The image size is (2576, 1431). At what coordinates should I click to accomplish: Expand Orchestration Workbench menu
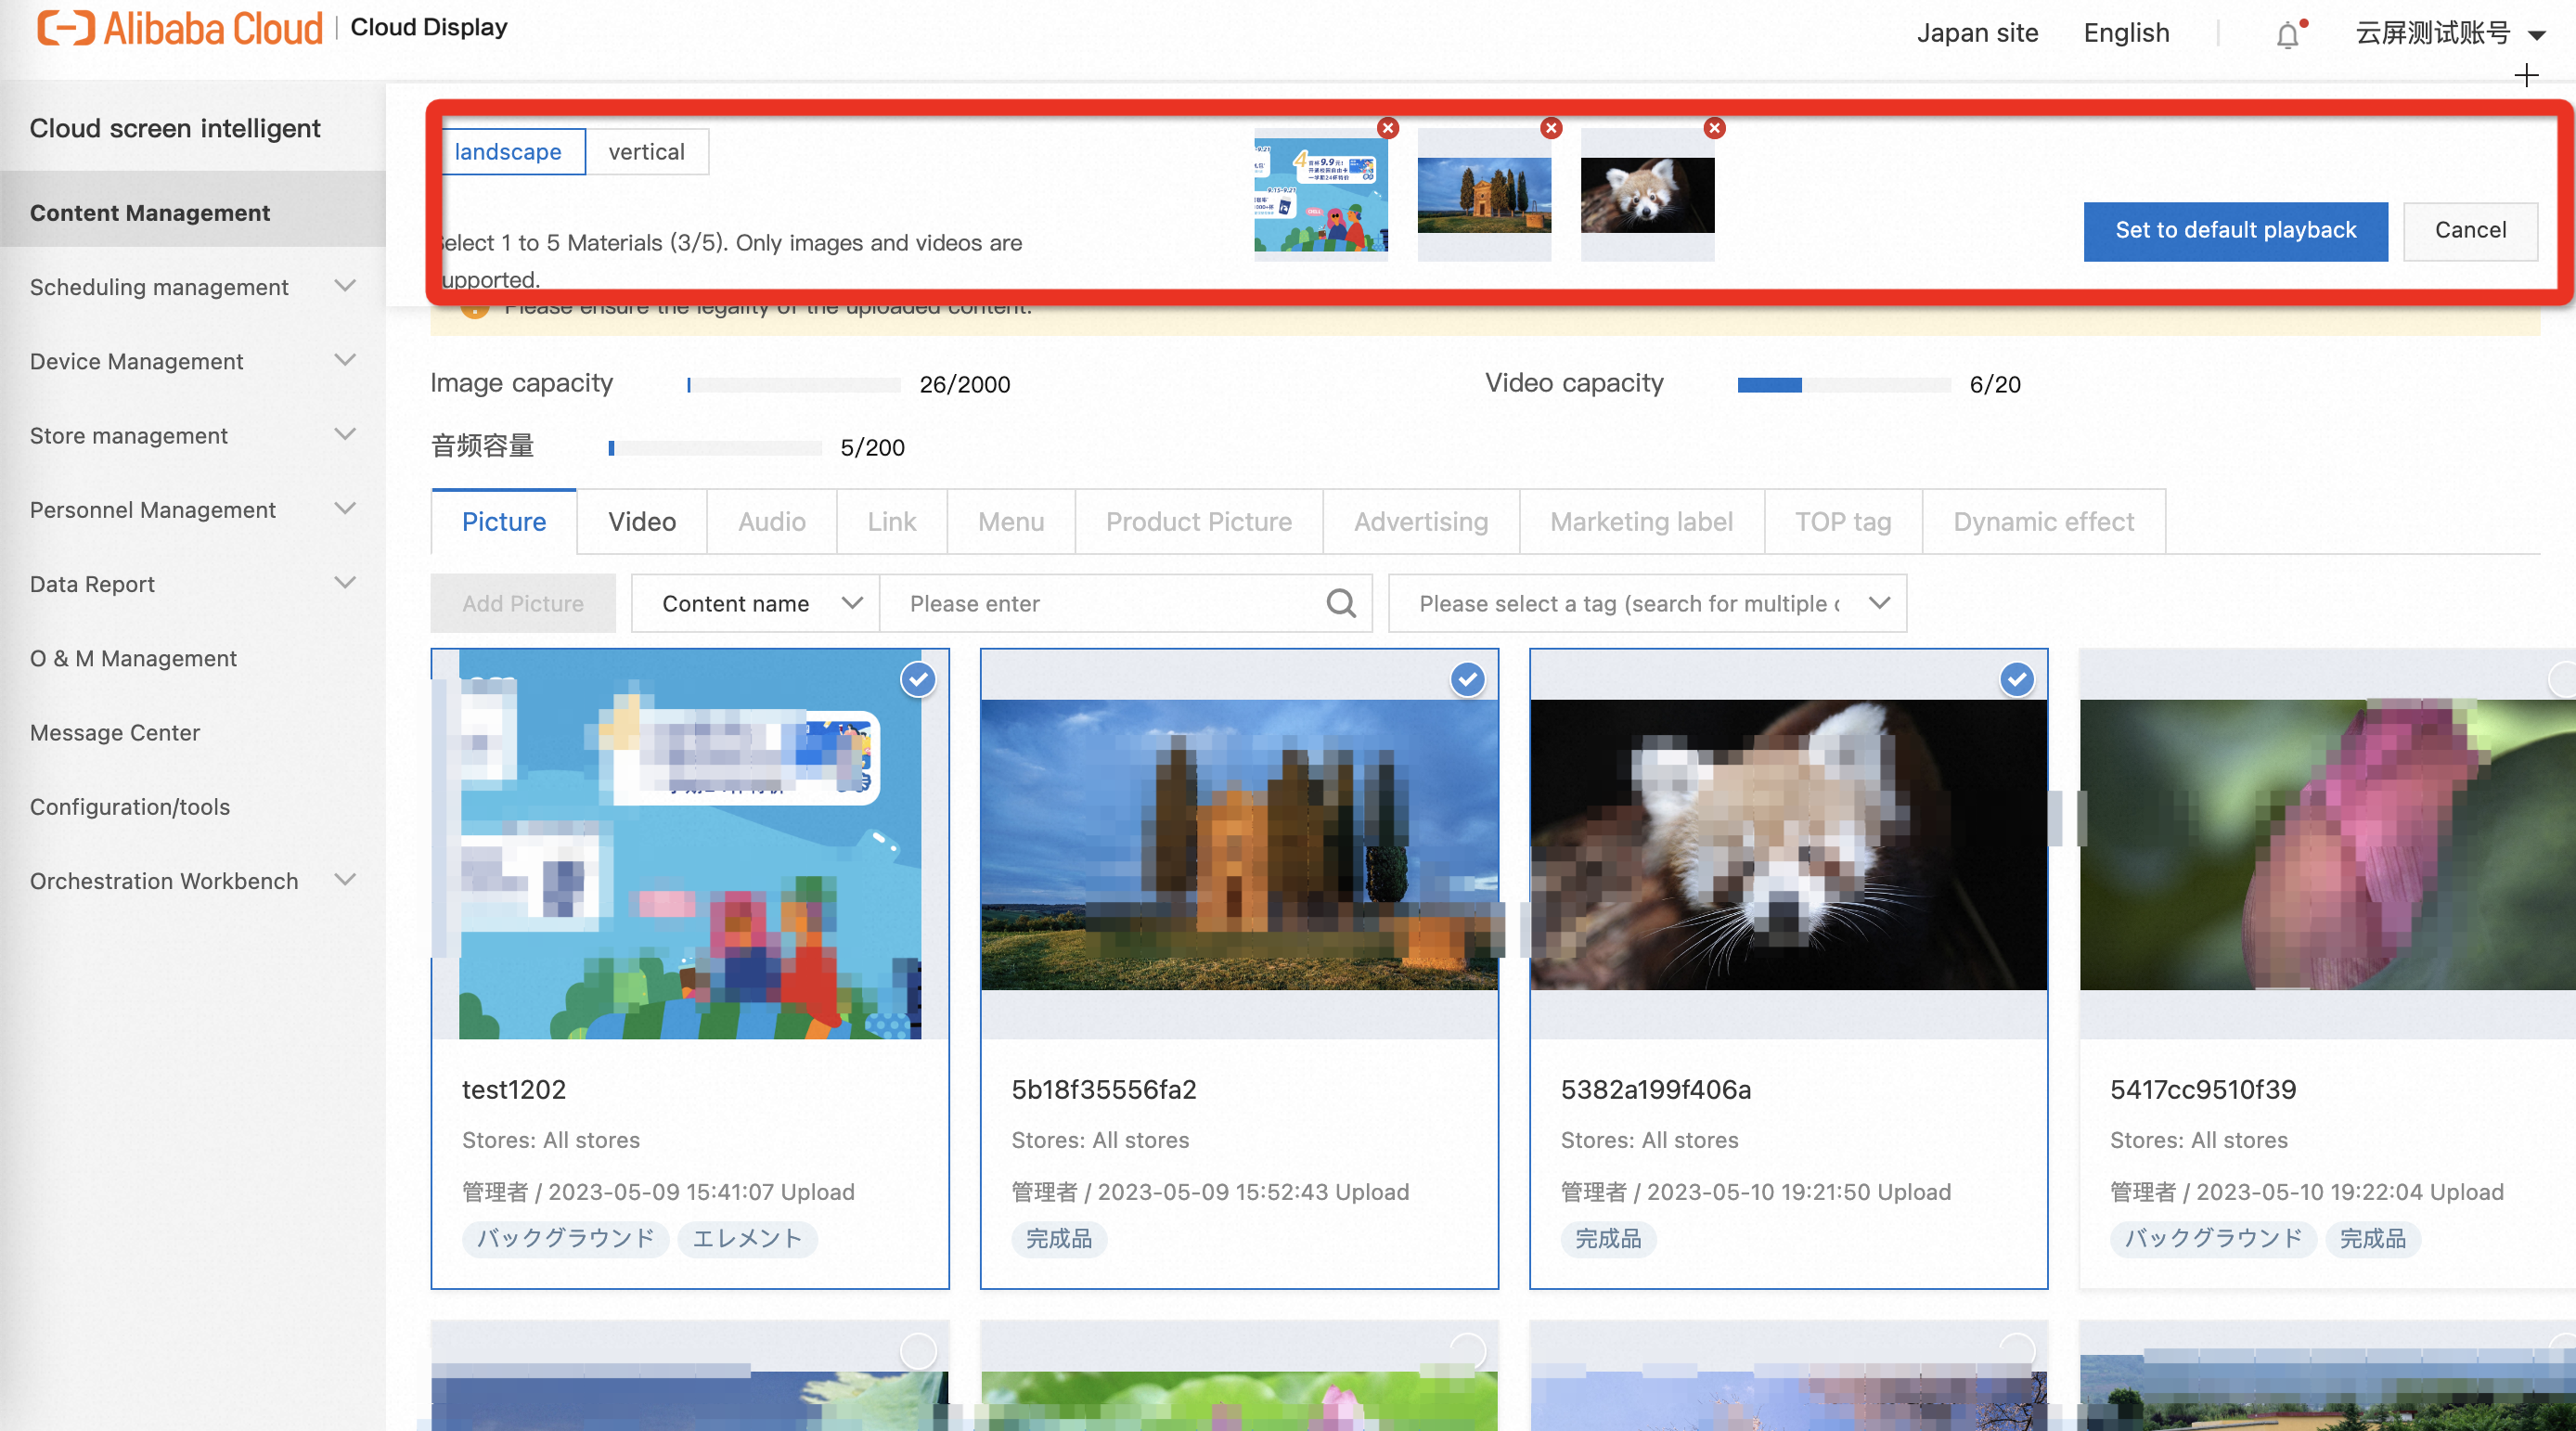point(345,880)
